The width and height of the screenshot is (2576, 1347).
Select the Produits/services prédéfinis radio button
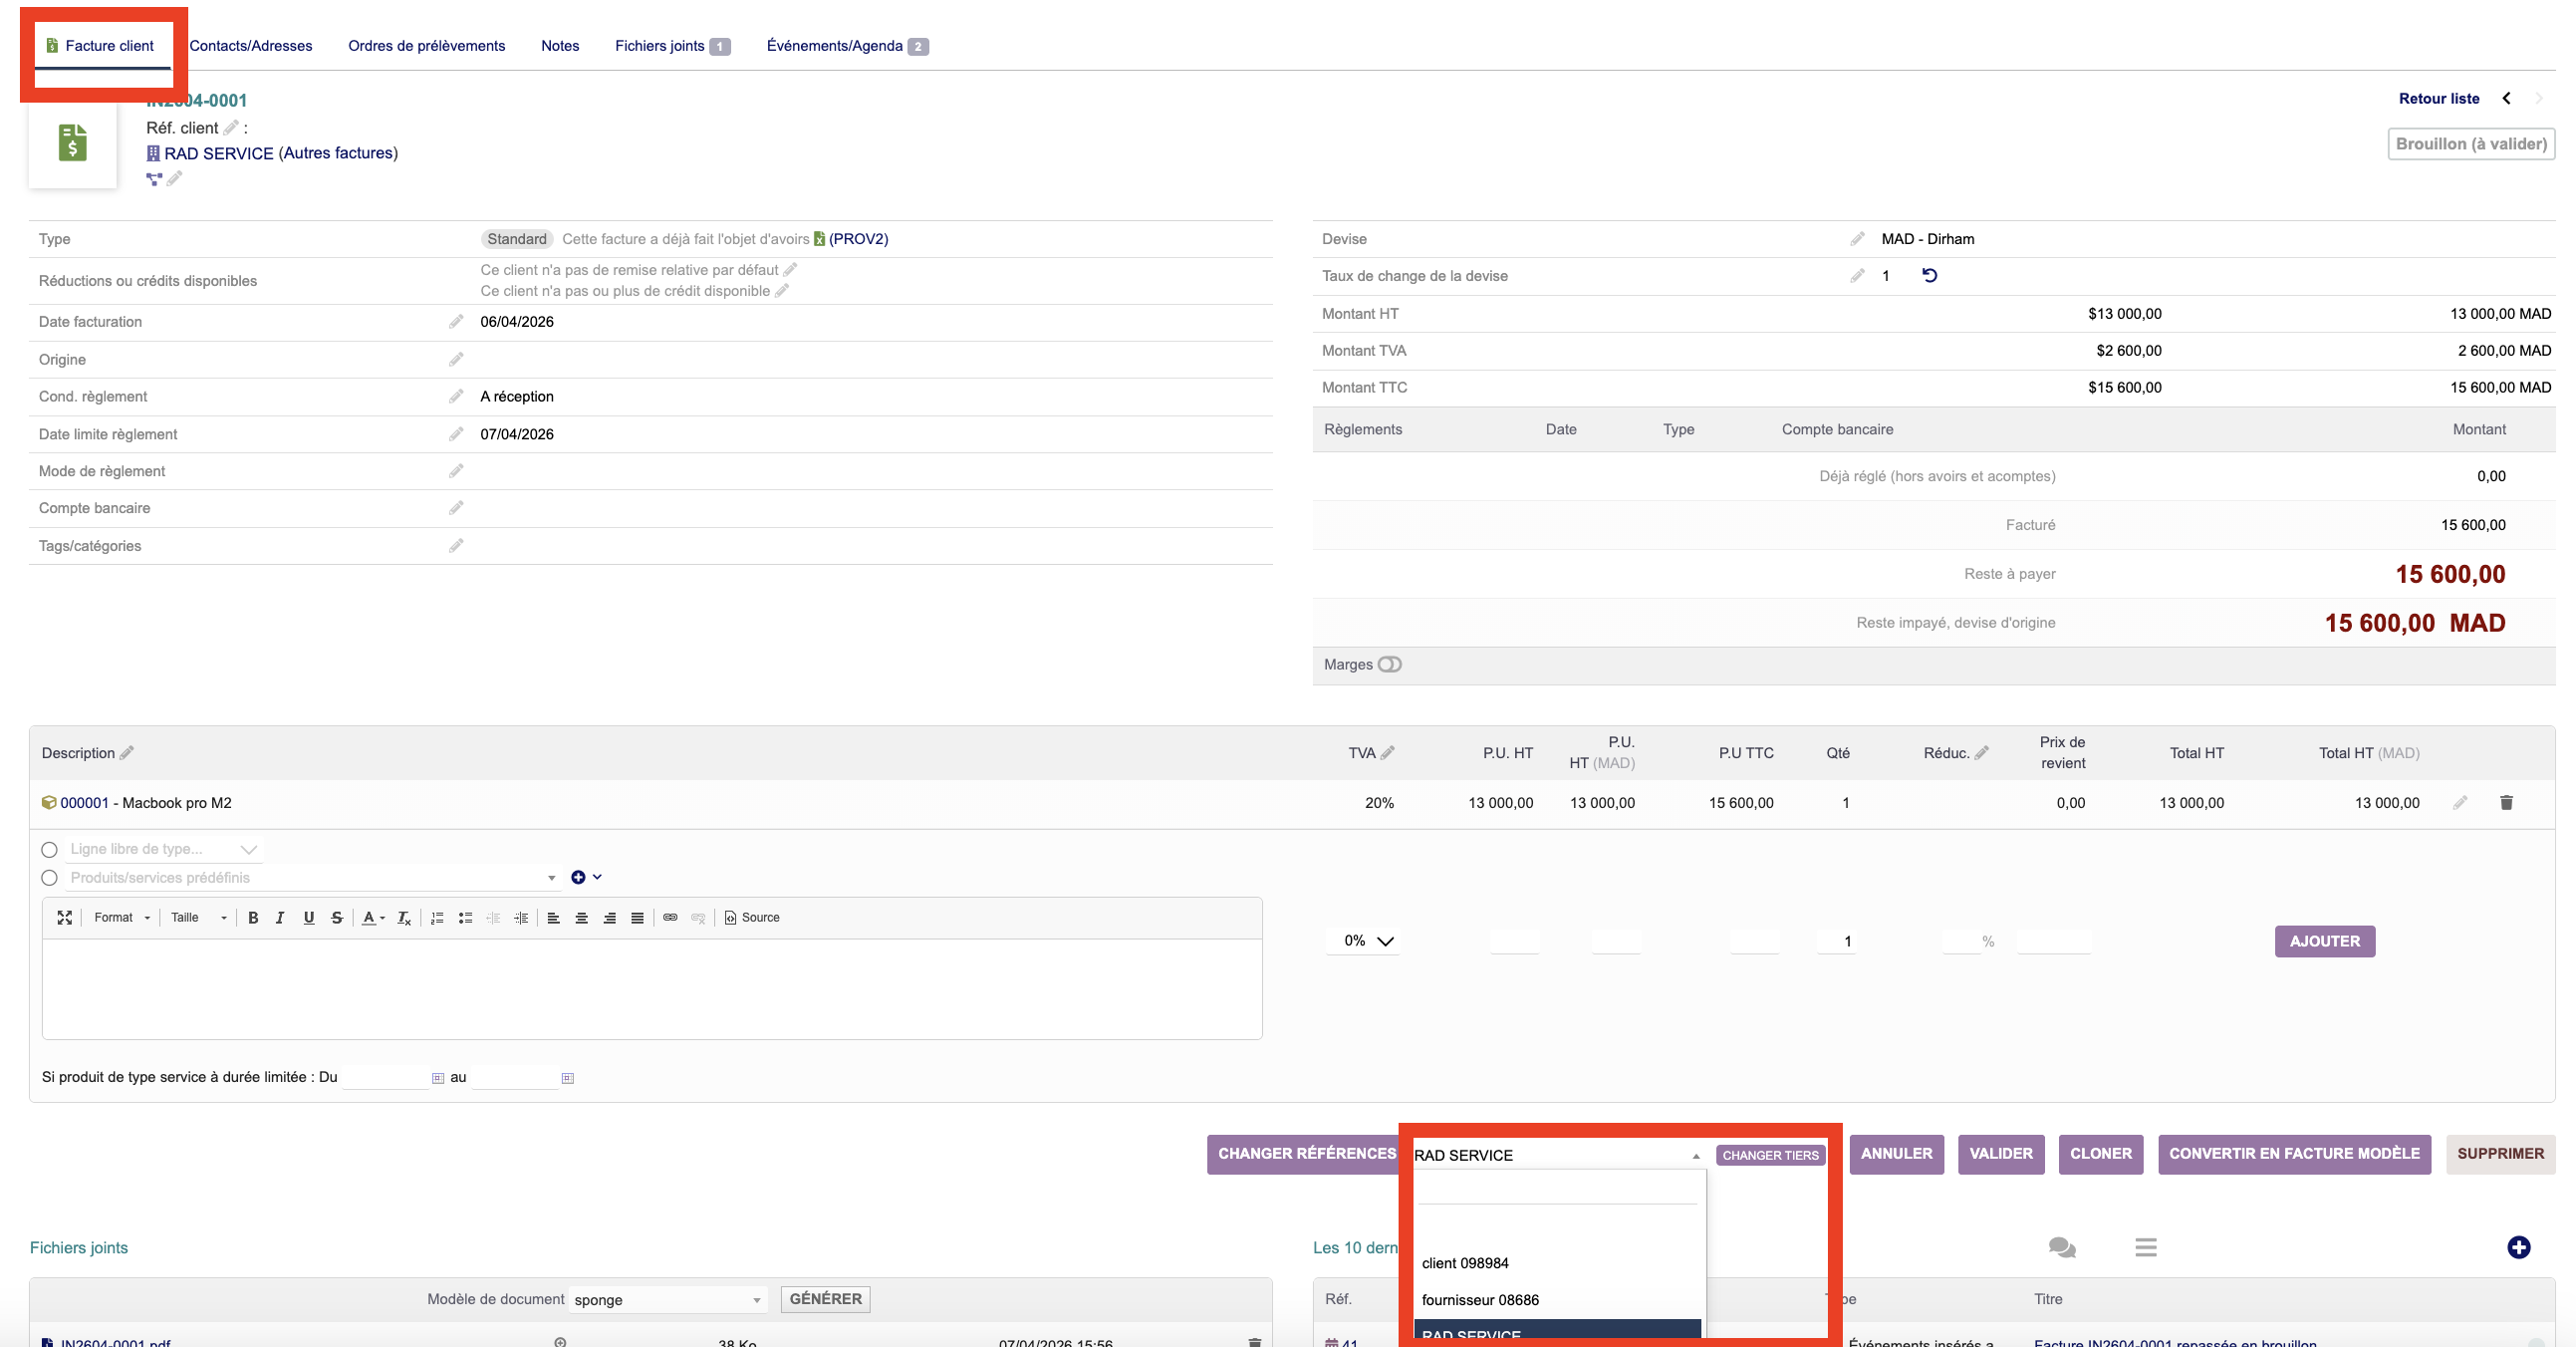(49, 877)
